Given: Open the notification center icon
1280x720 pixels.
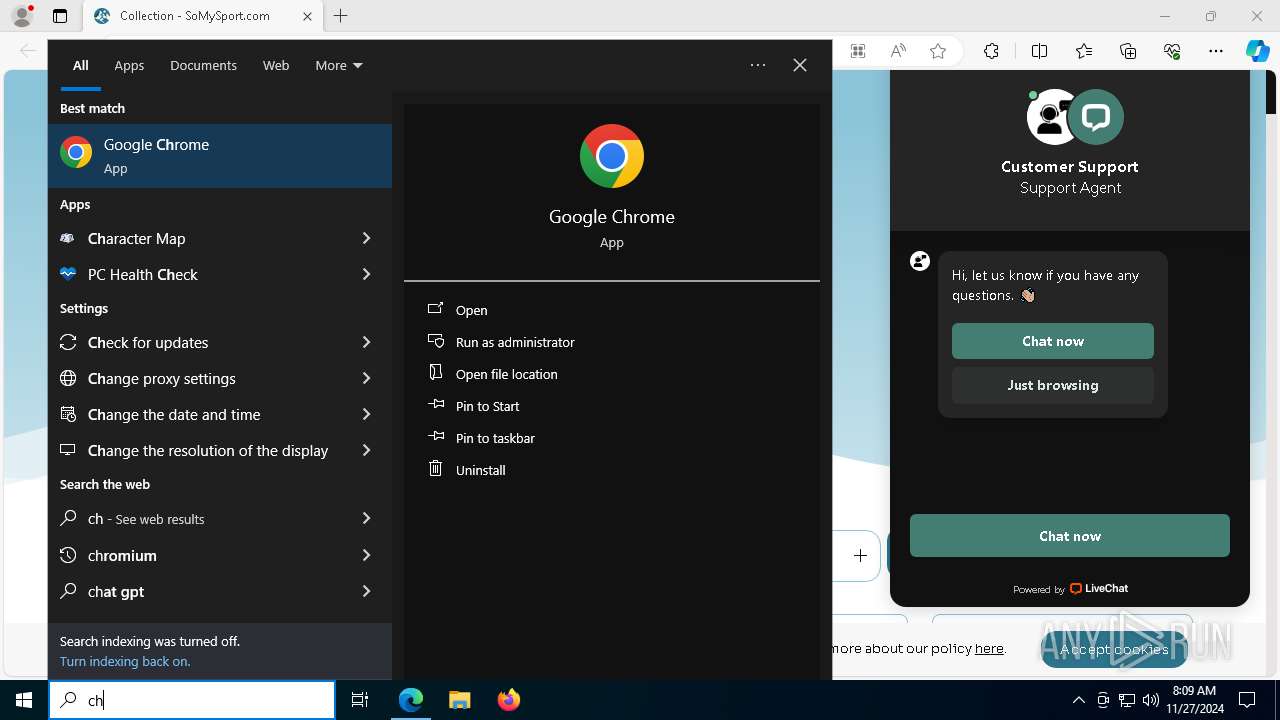Looking at the screenshot, I should tap(1247, 700).
